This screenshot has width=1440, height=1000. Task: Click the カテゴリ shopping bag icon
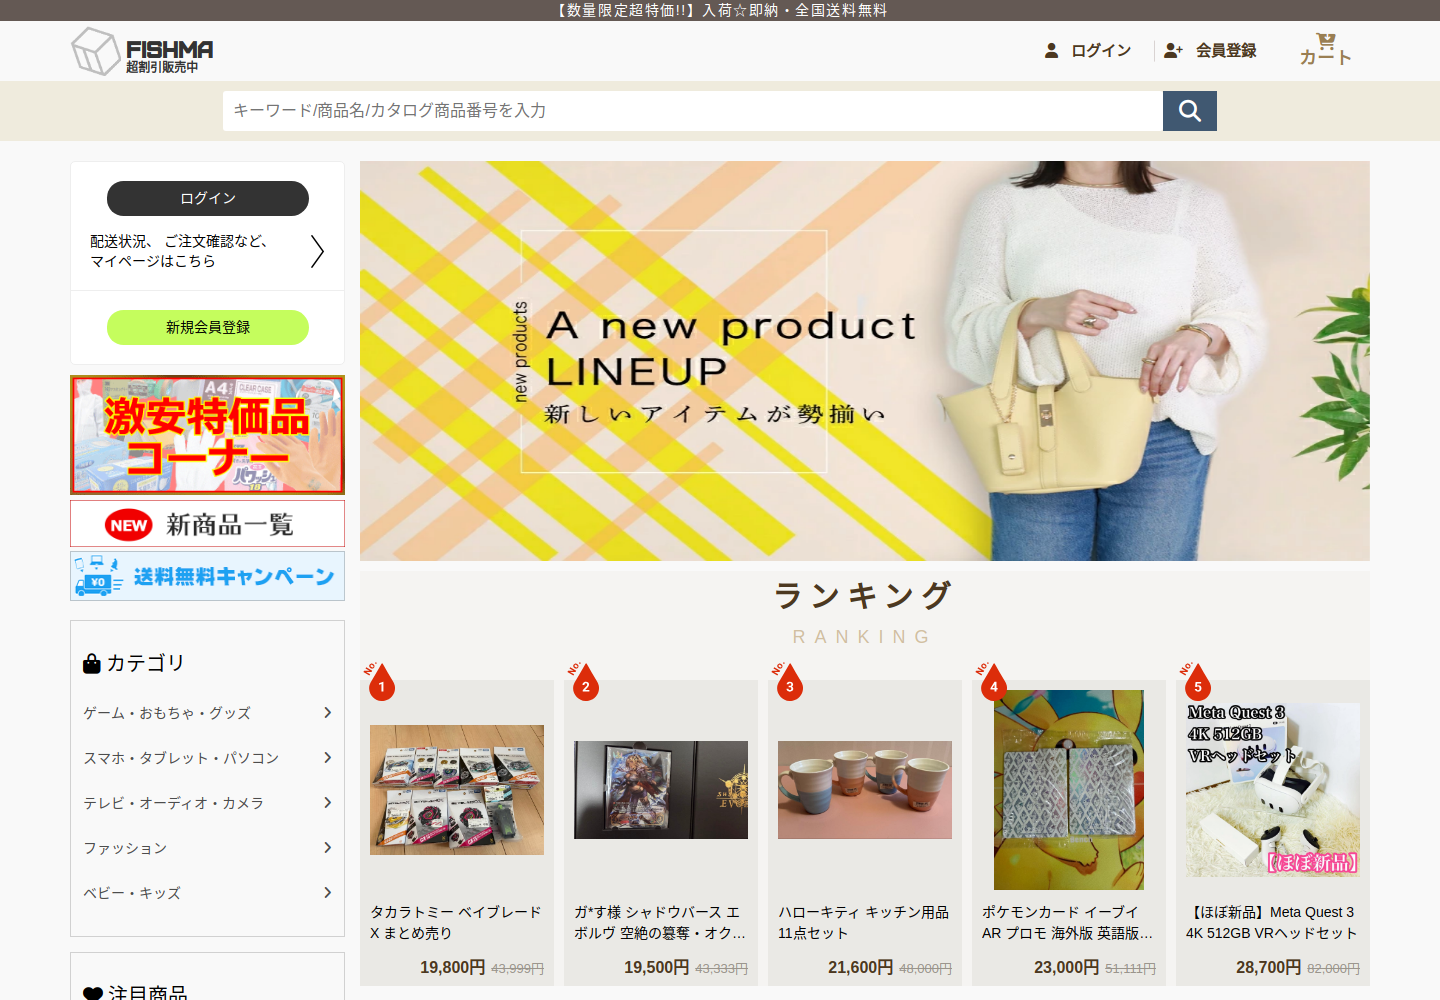coord(92,663)
